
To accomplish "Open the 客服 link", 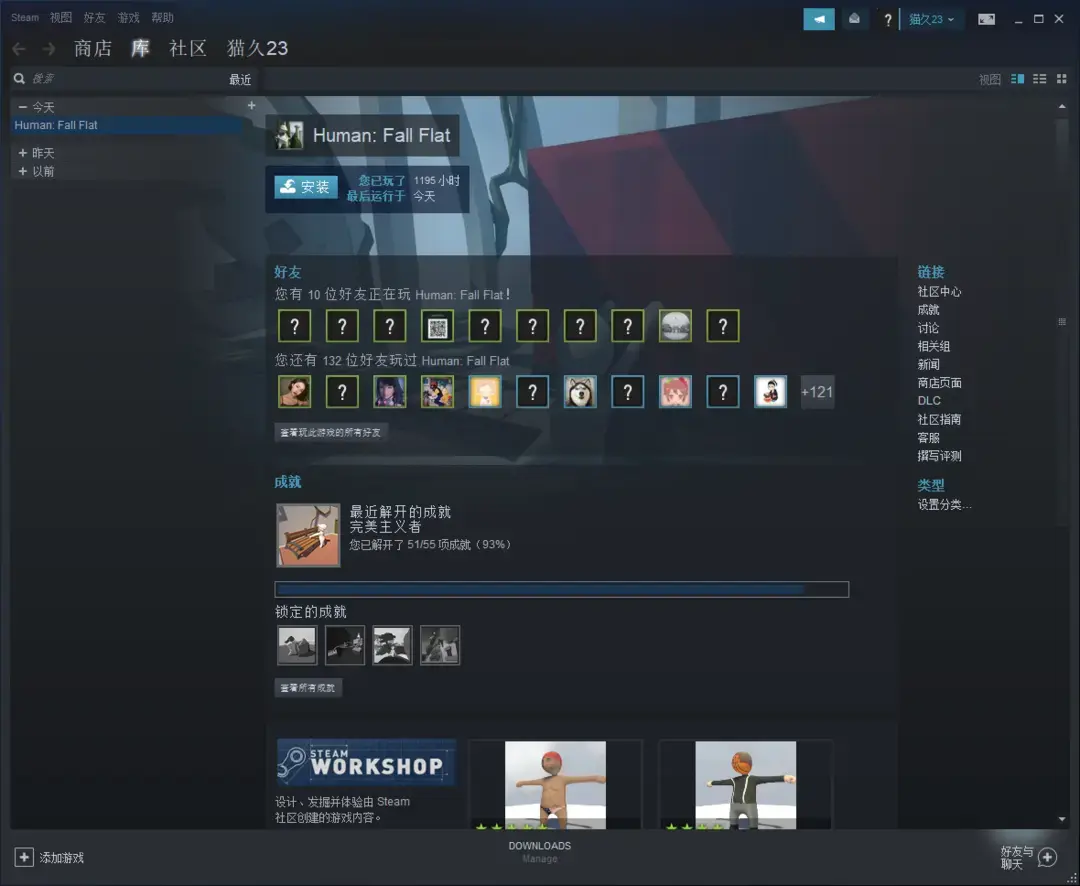I will click(928, 438).
